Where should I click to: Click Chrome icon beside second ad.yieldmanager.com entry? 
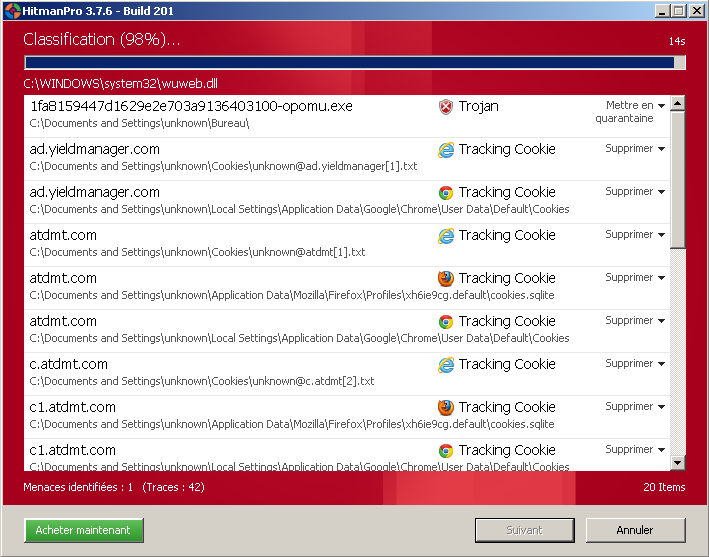[x=446, y=193]
